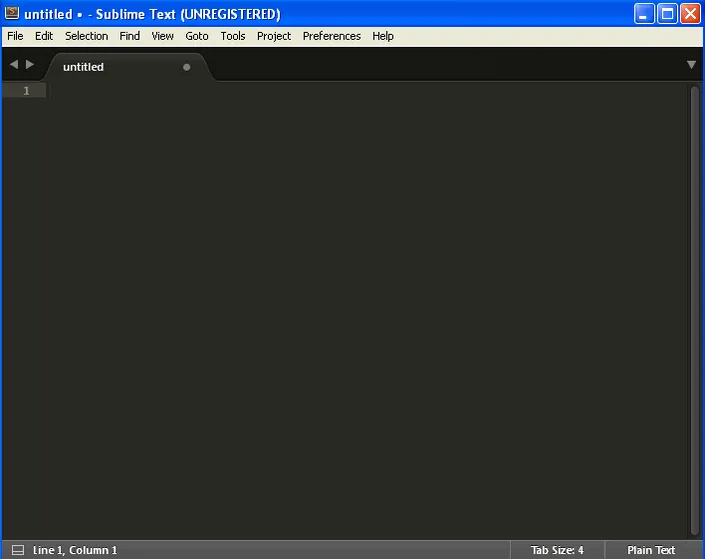
Task: Close untitled tab via unsaved dot
Action: [187, 67]
